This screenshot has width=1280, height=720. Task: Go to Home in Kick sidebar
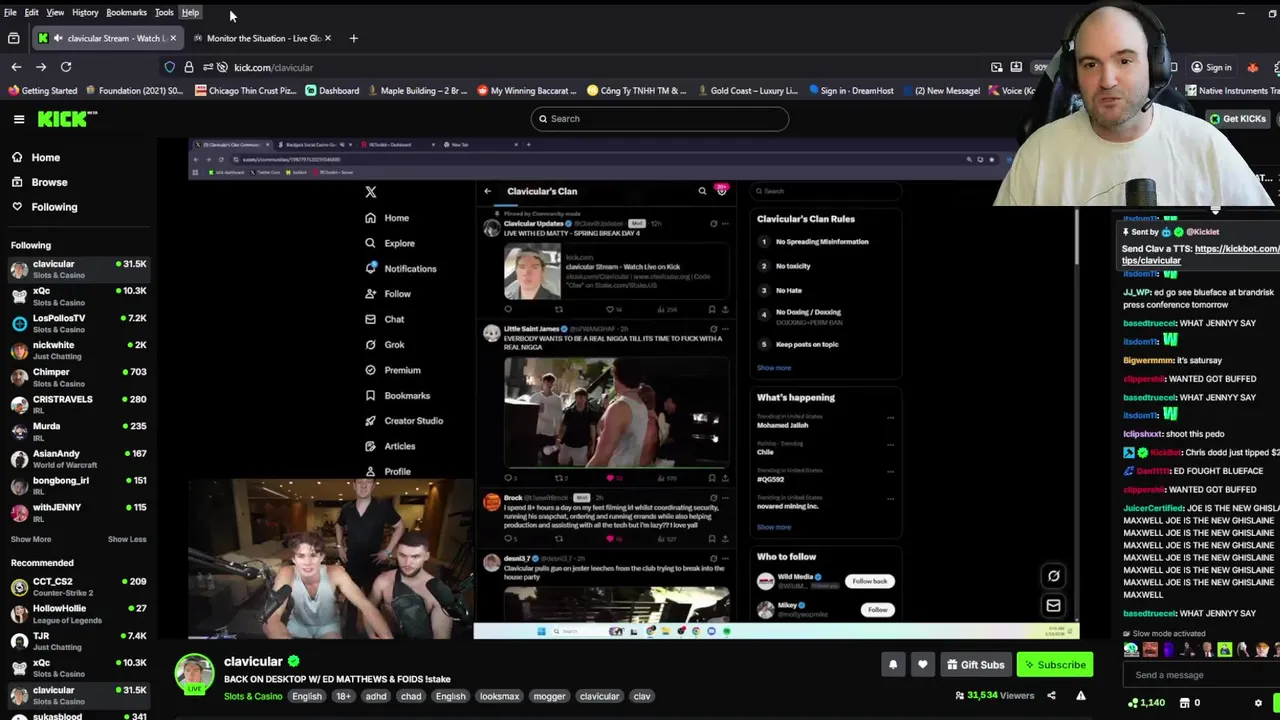pyautogui.click(x=45, y=157)
